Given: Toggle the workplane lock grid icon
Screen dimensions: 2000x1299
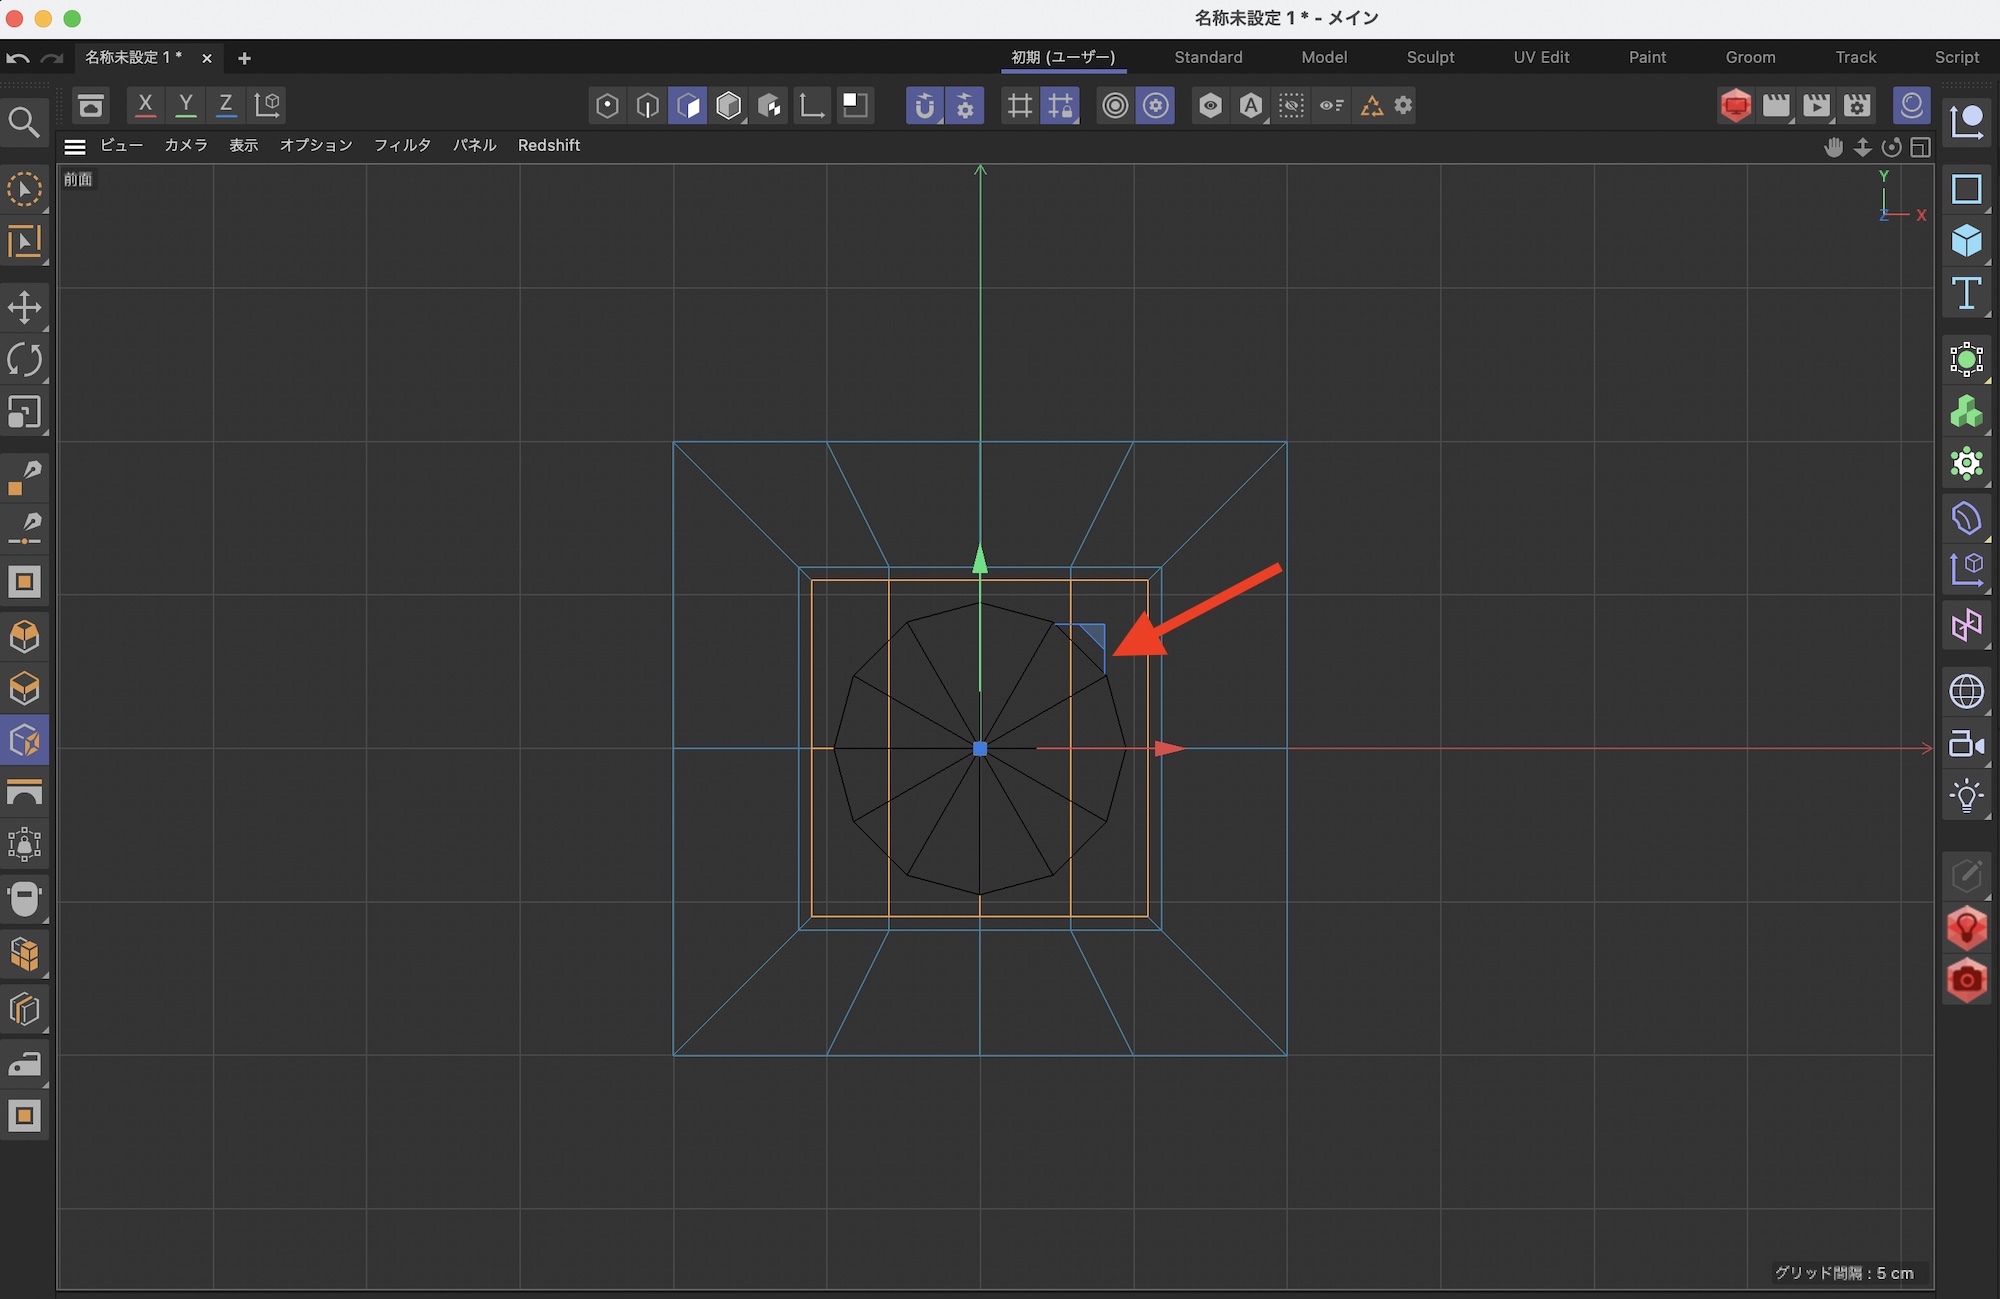Looking at the screenshot, I should pos(1060,105).
